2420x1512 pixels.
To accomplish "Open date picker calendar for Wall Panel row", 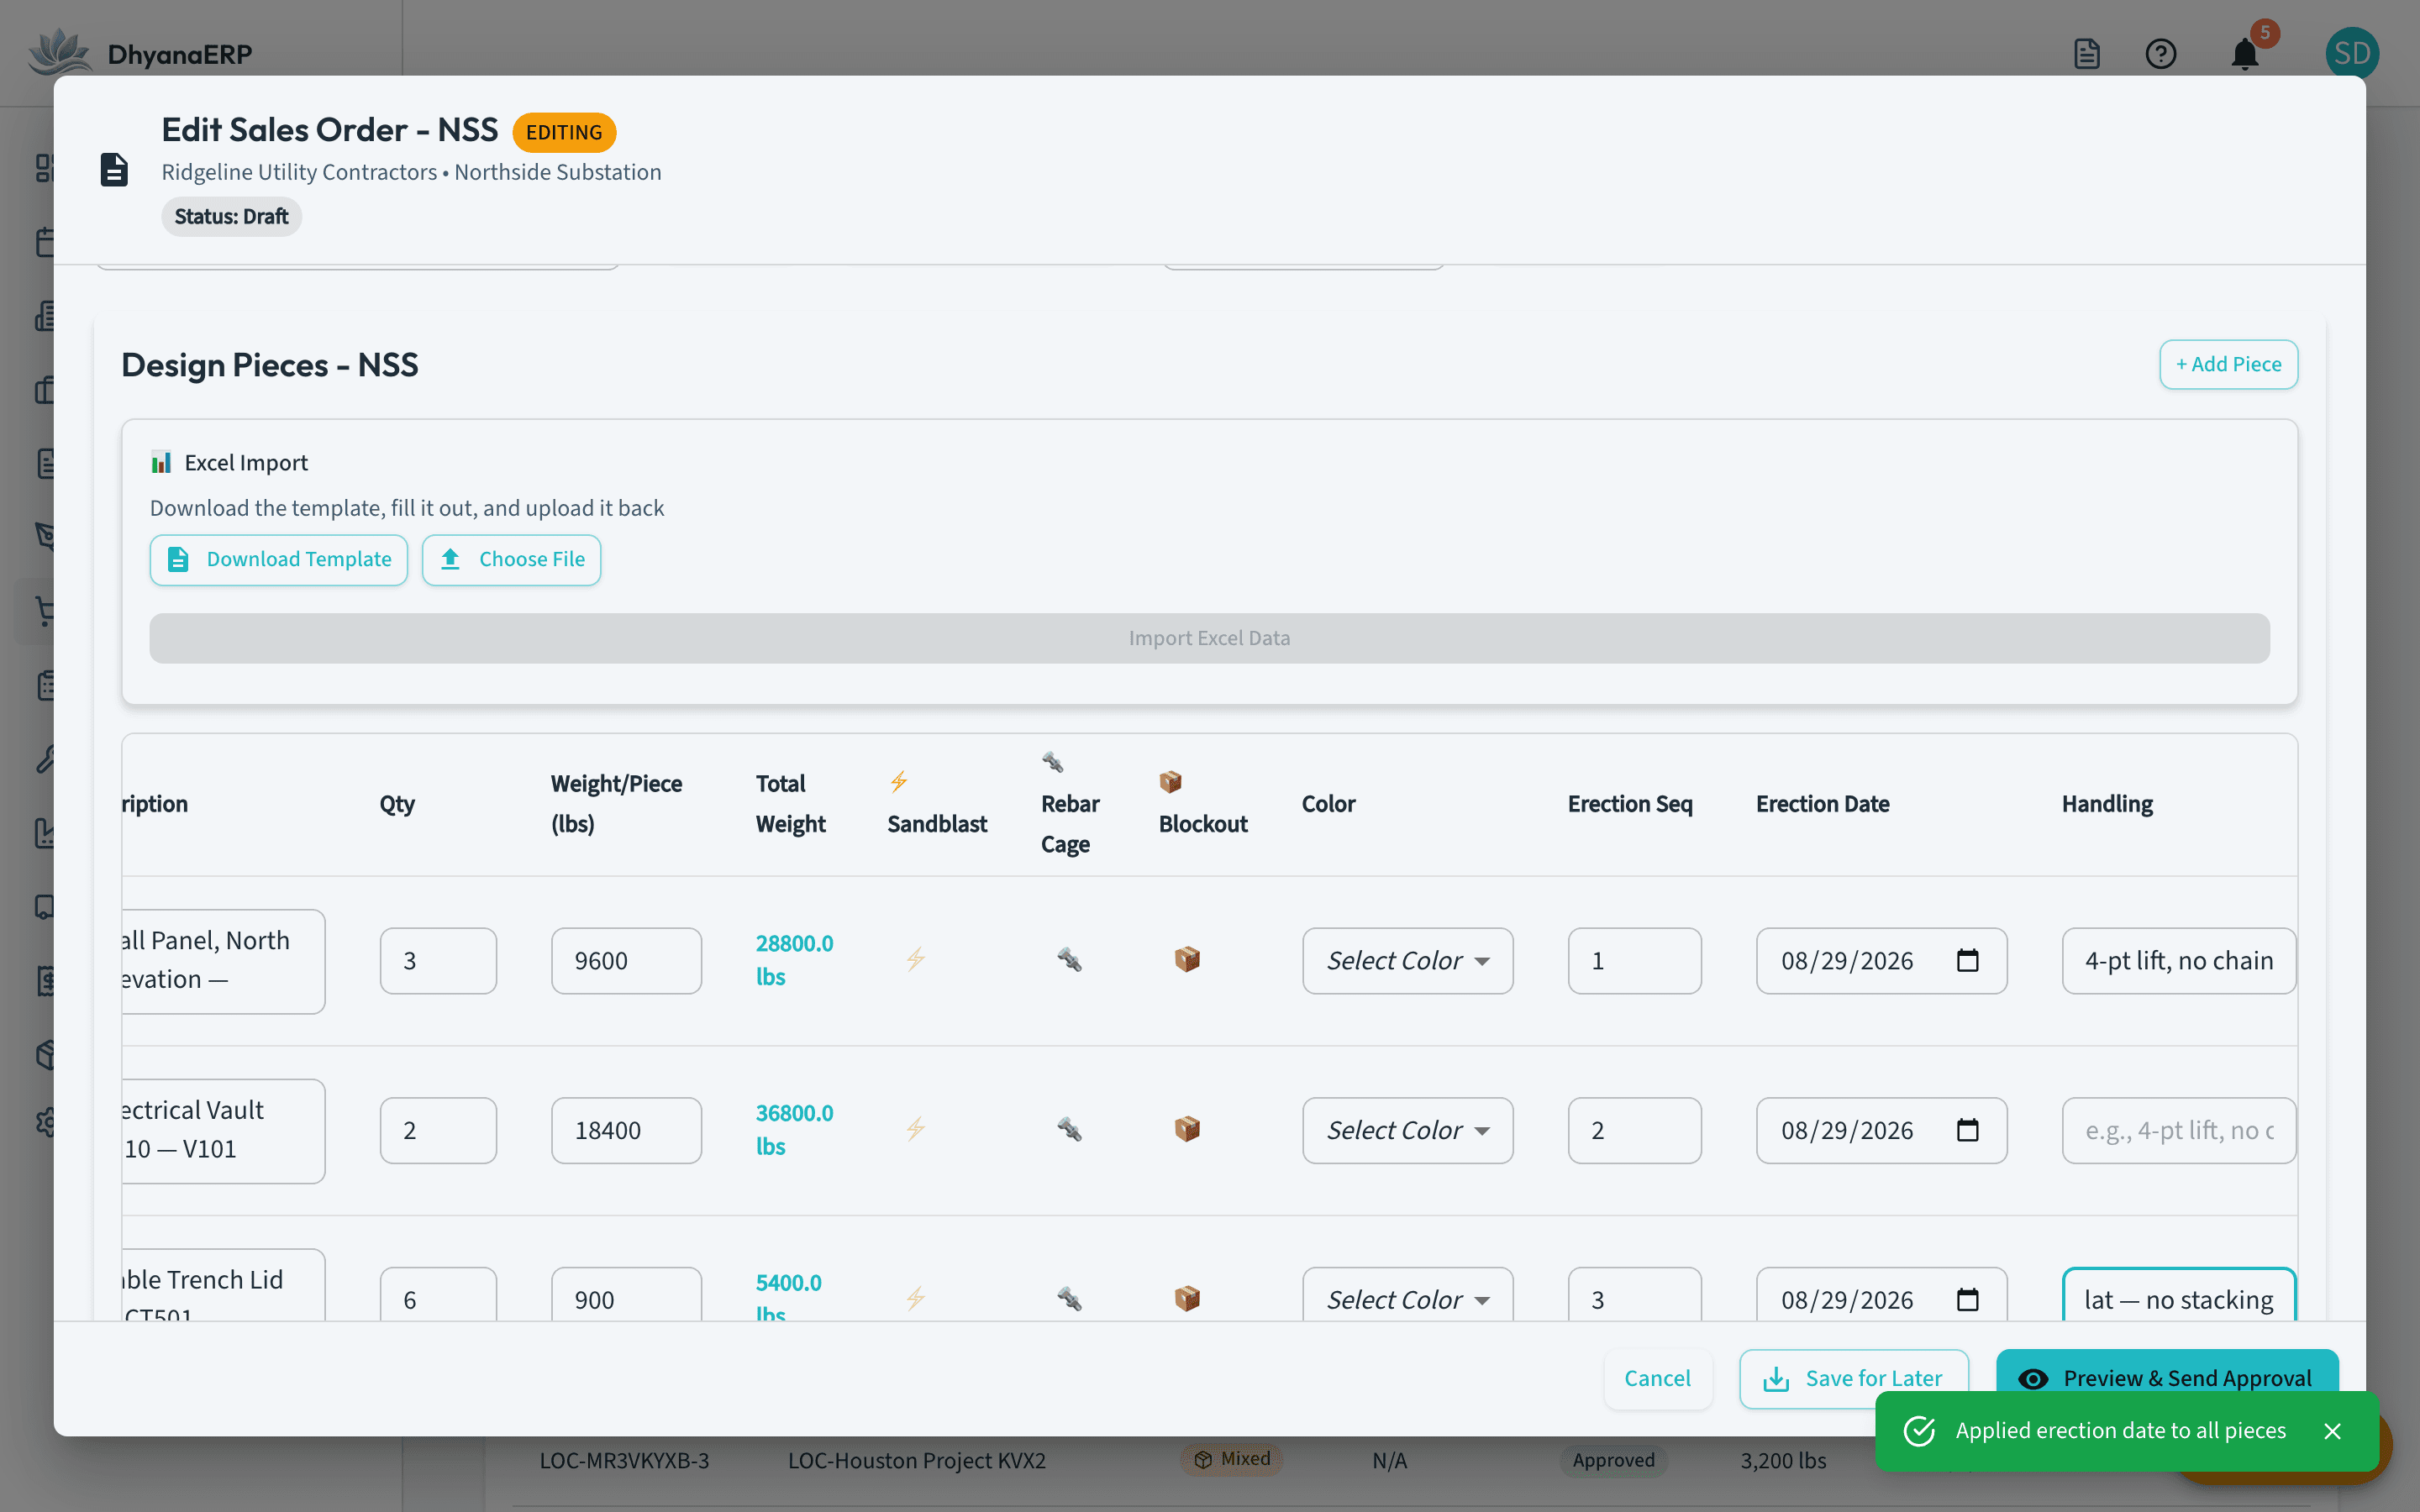I will click(1967, 960).
